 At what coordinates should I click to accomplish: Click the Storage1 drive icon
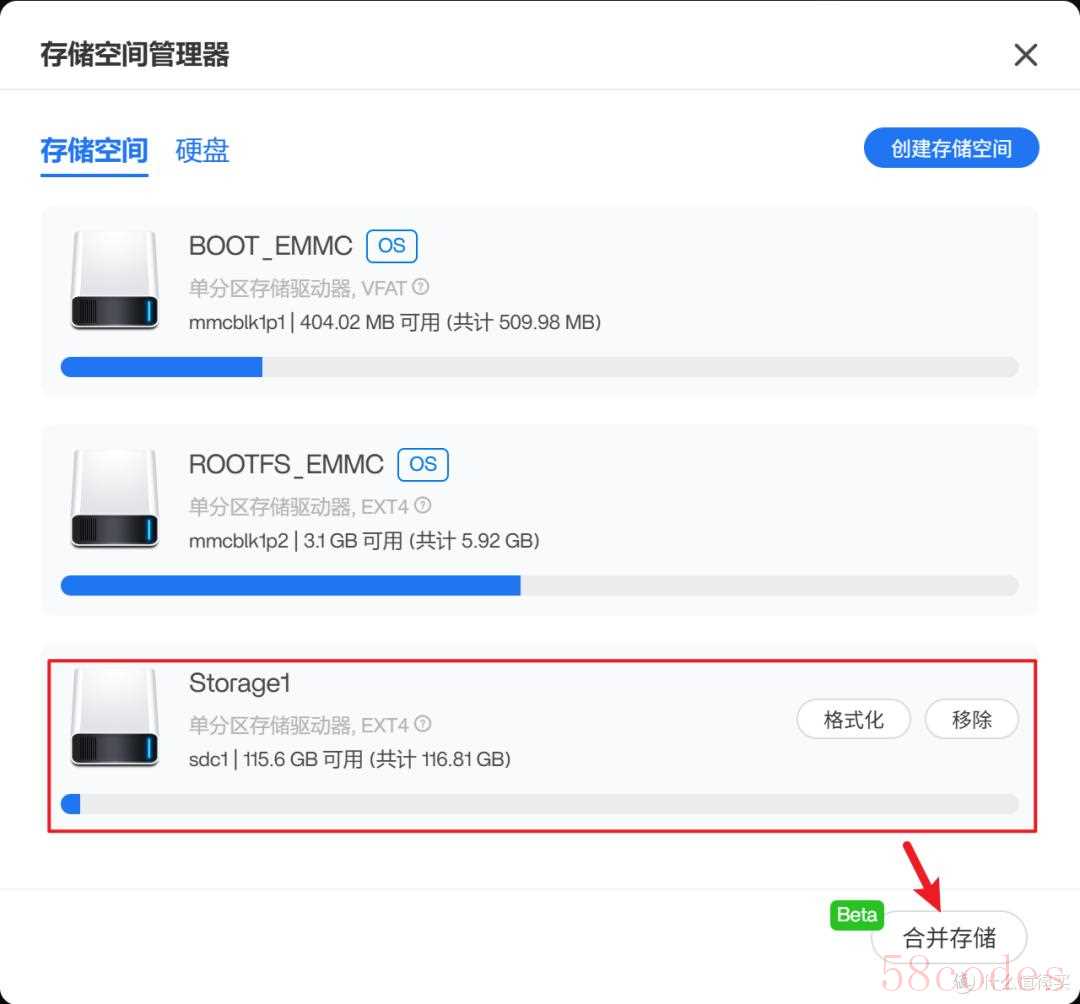[114, 717]
